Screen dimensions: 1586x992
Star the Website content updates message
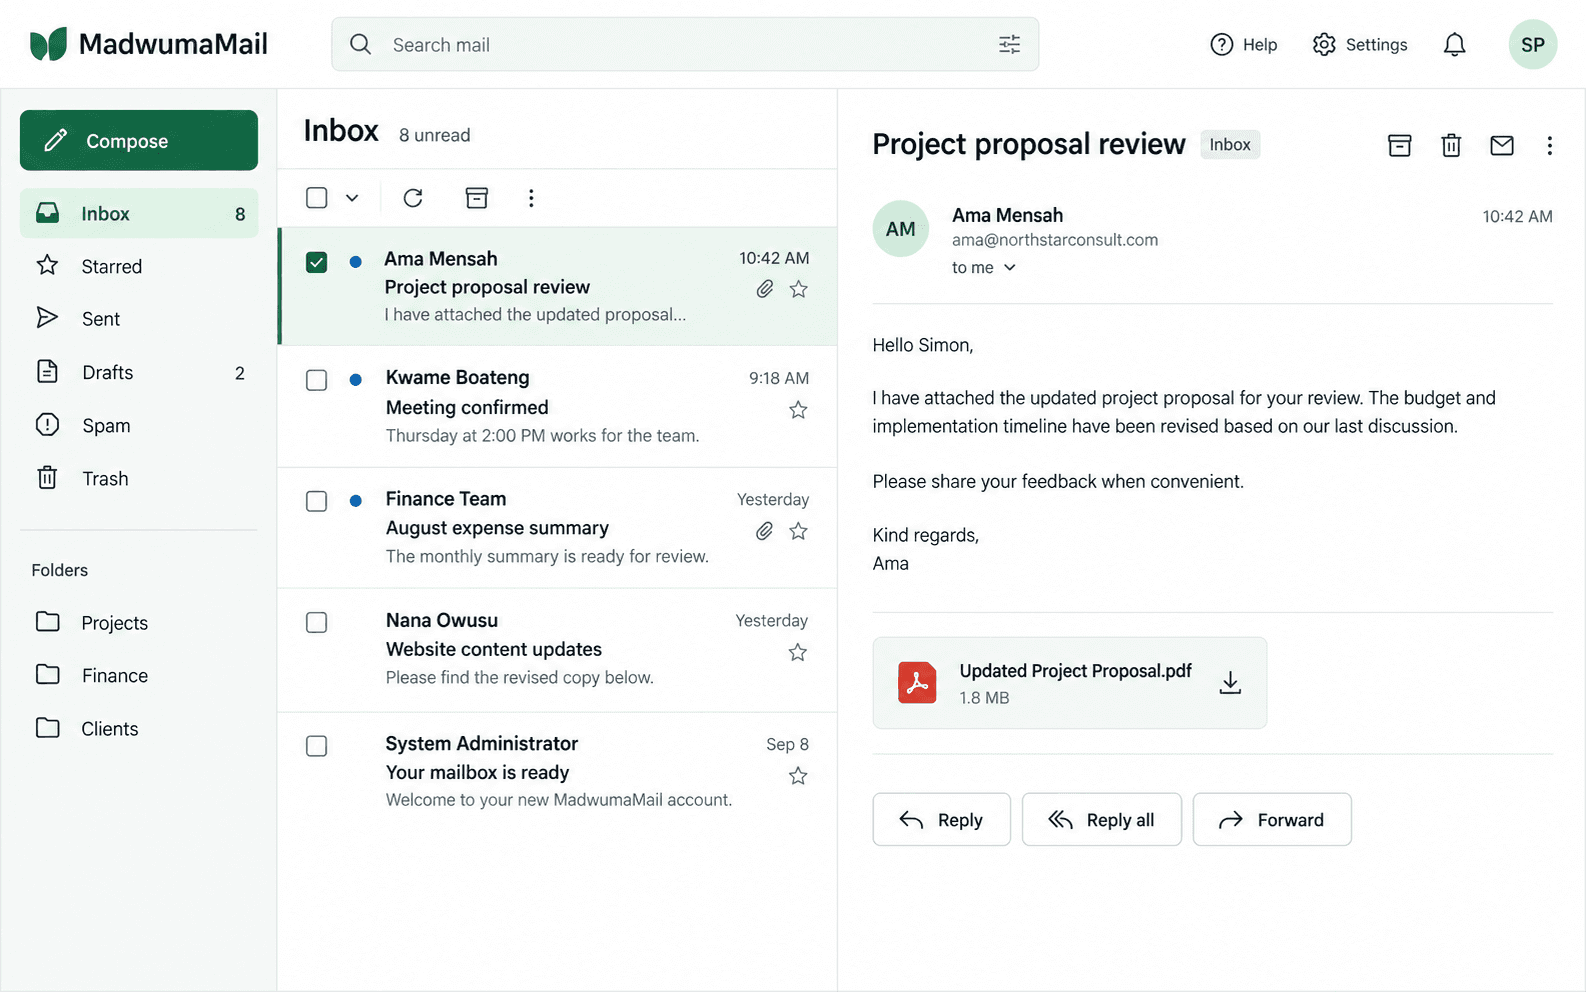pos(798,652)
